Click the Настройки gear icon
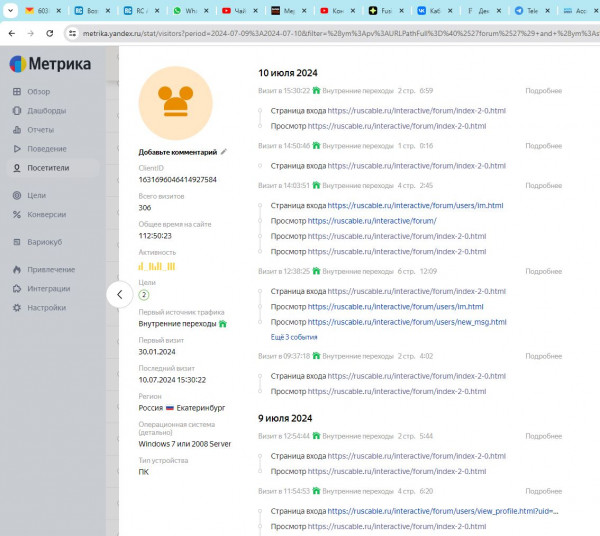This screenshot has height=536, width=600. pos(17,307)
